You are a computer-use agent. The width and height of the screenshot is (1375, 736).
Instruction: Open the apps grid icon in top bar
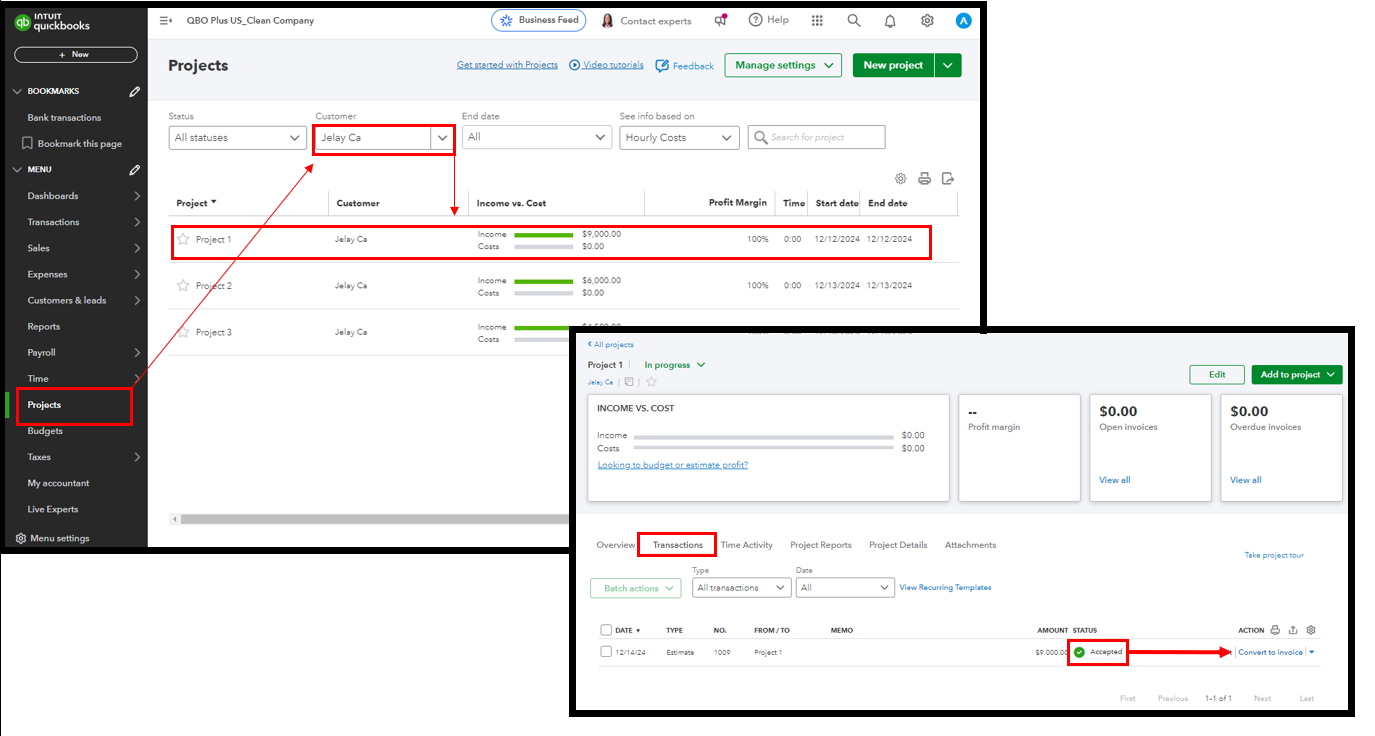click(817, 20)
